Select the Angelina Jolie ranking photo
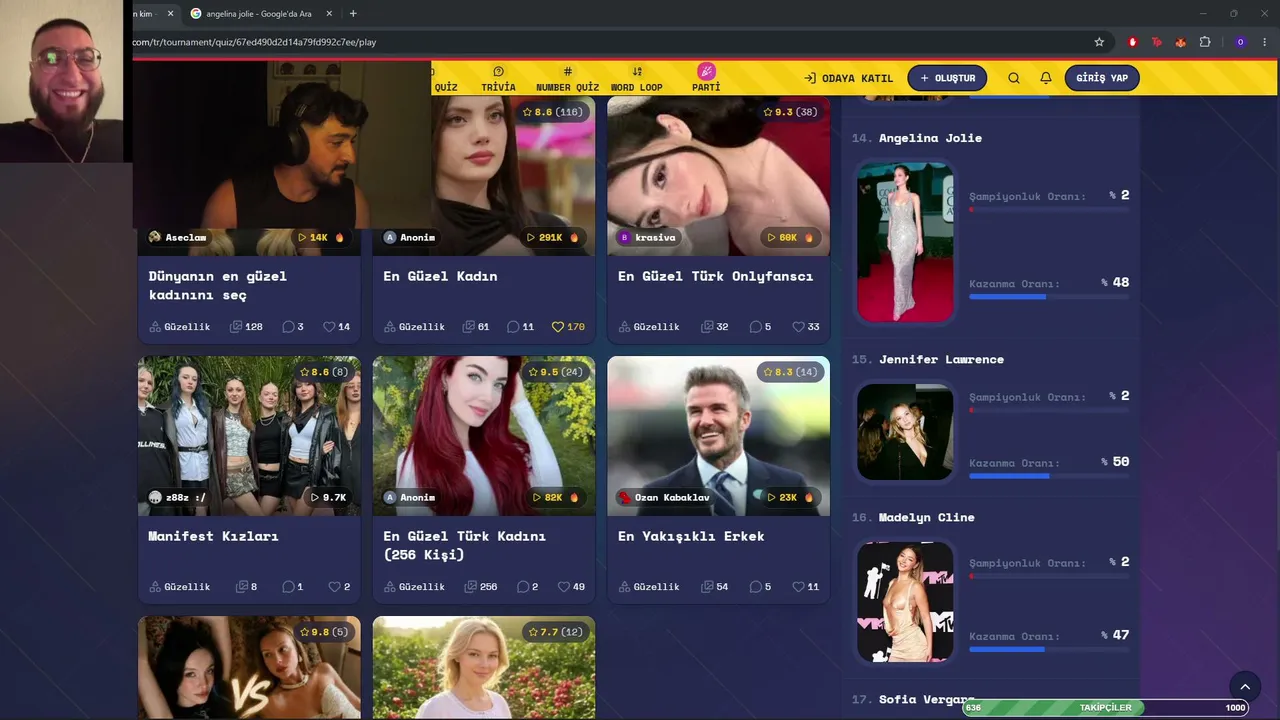 (x=905, y=242)
